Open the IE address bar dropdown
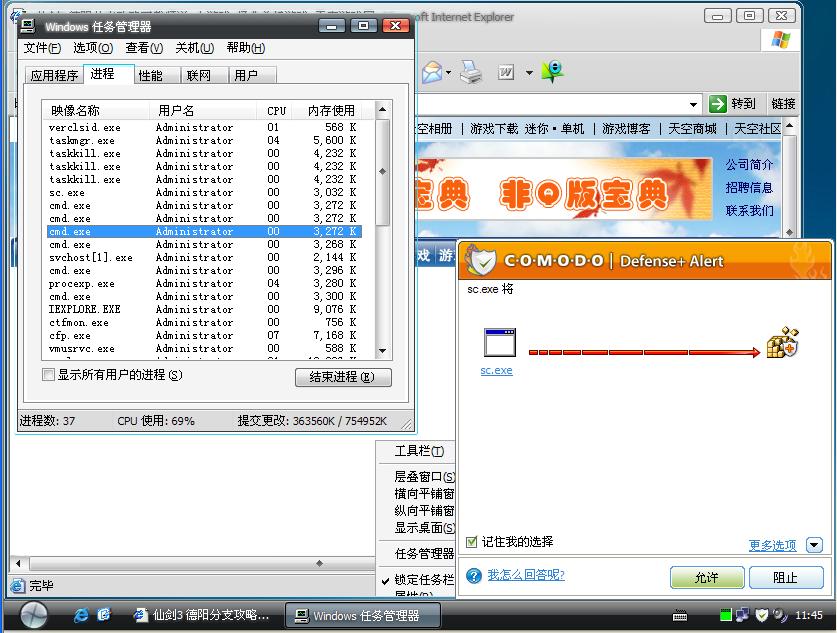This screenshot has width=837, height=633. click(693, 105)
